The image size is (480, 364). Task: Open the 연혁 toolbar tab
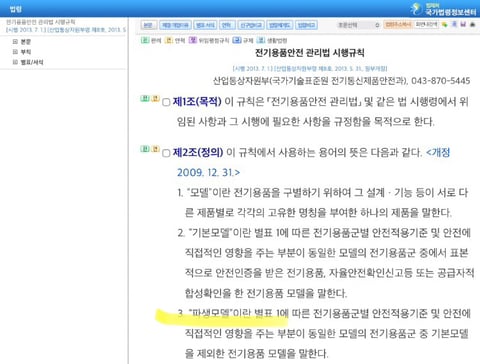click(228, 25)
